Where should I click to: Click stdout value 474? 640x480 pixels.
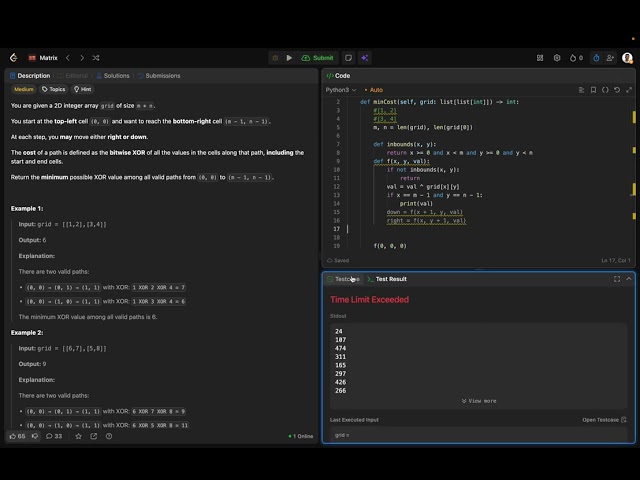pos(340,348)
